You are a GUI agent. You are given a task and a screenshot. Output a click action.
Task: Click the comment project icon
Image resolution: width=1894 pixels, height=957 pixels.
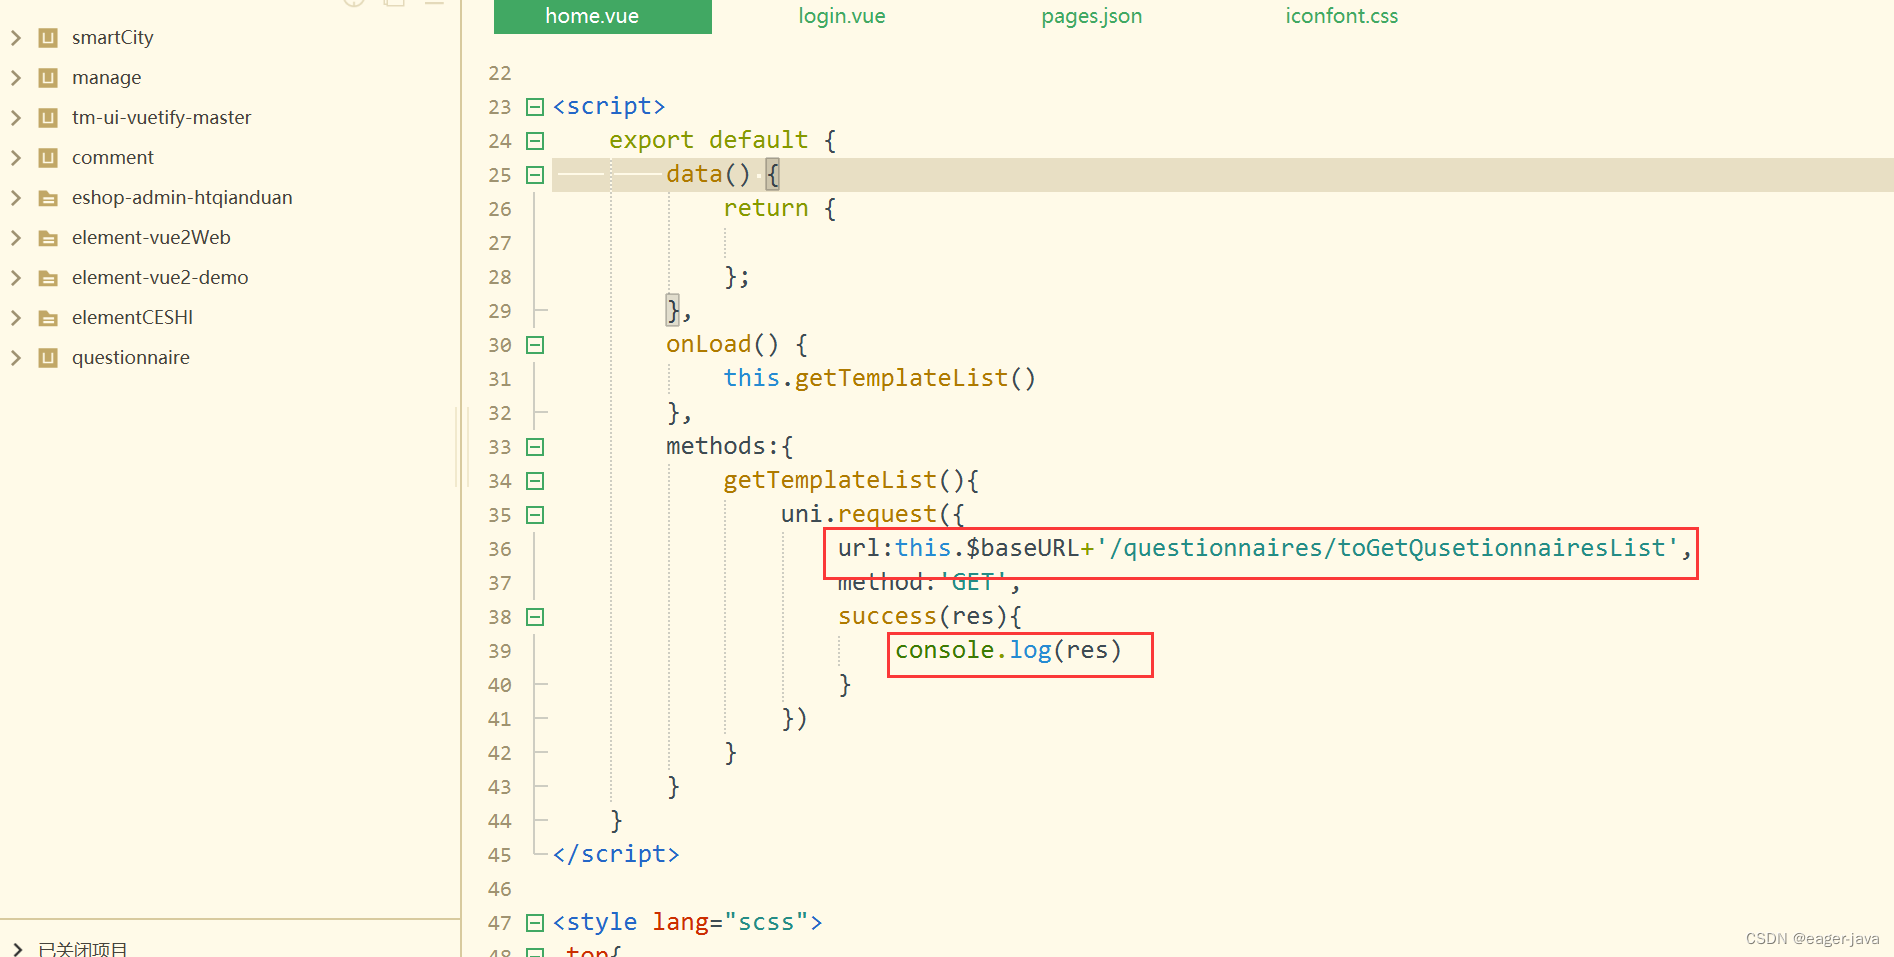48,158
